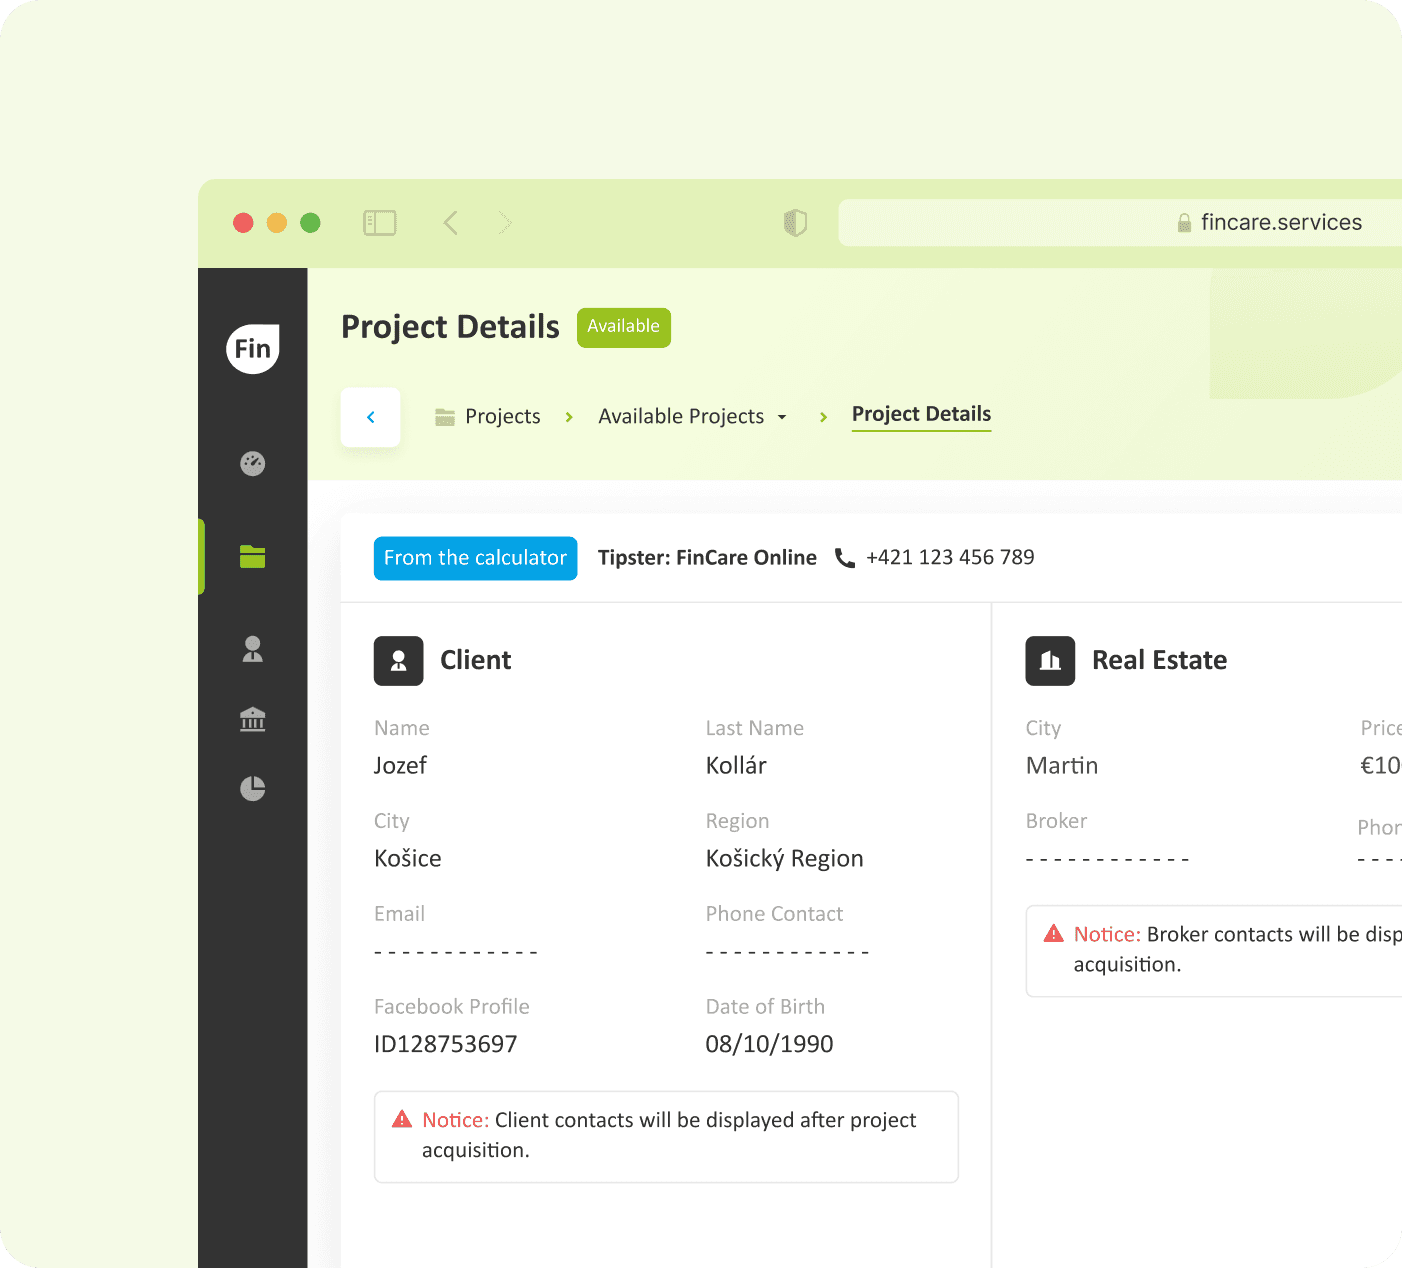Click the client city value Košice
The image size is (1402, 1268).
[x=408, y=859]
